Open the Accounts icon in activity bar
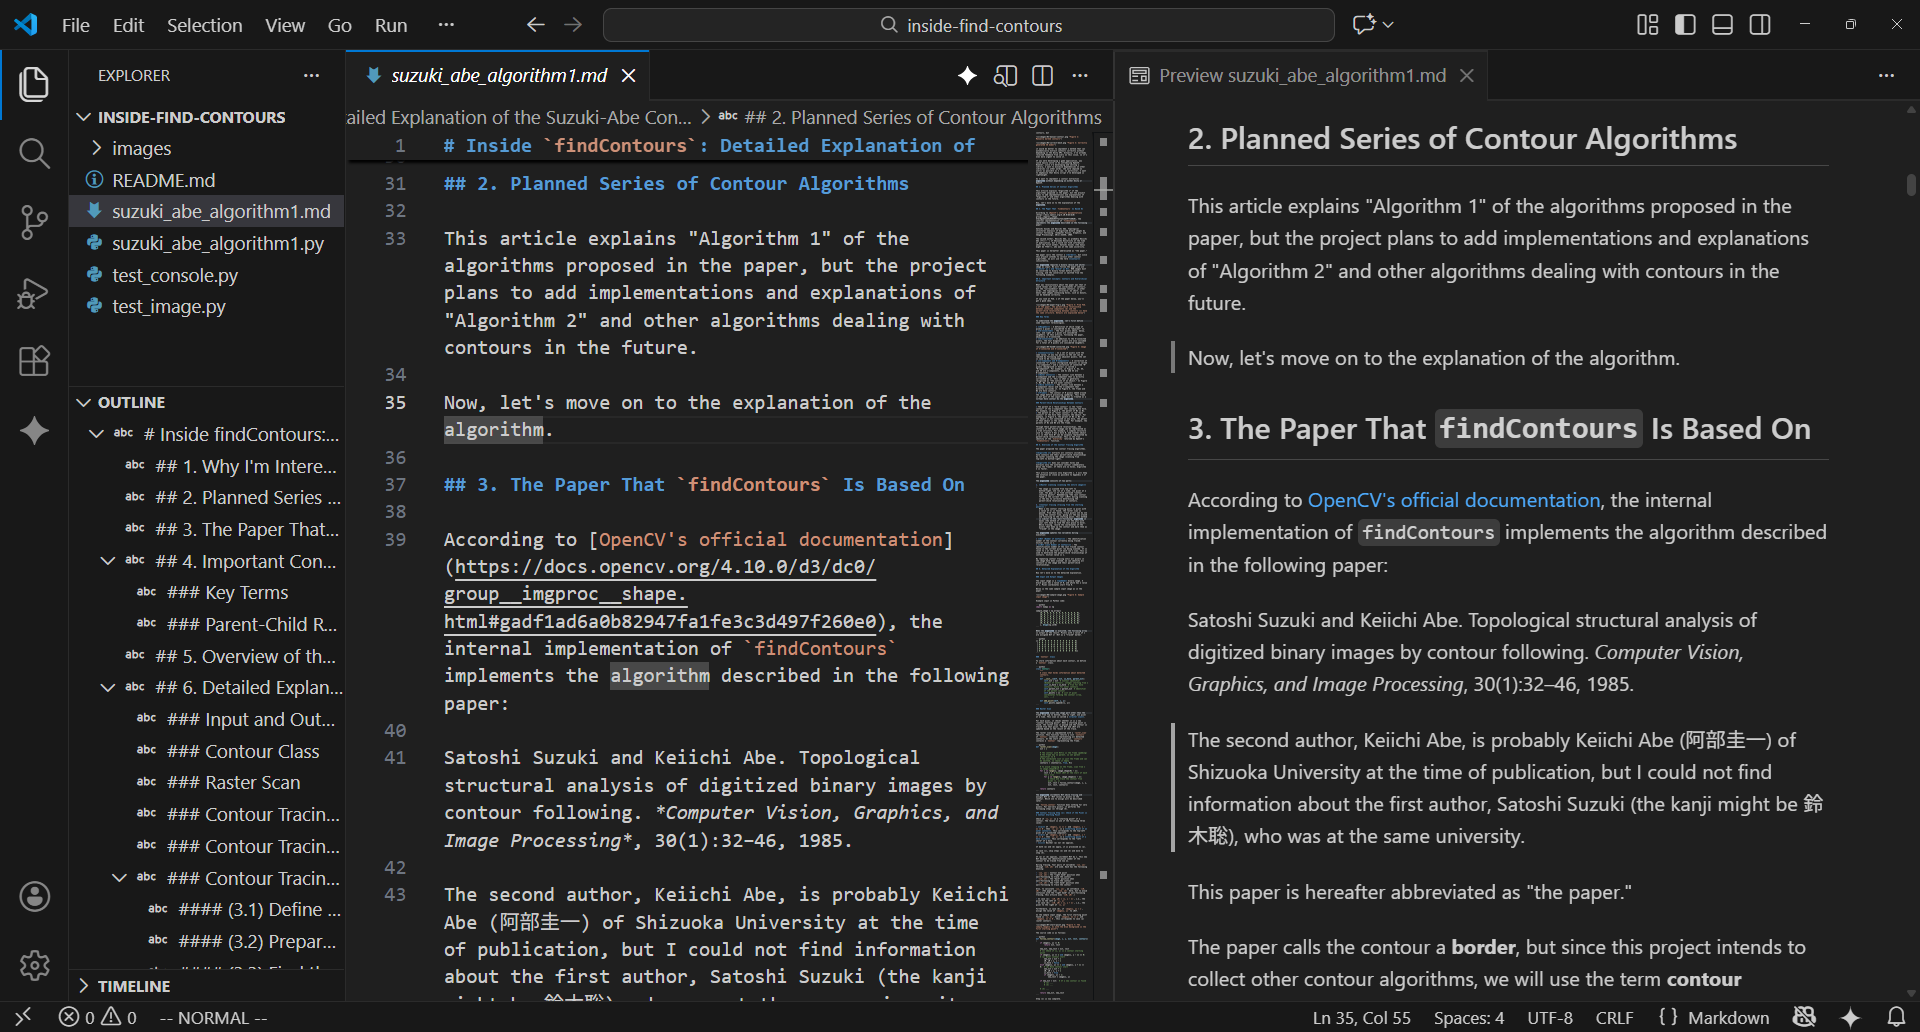 [x=34, y=897]
